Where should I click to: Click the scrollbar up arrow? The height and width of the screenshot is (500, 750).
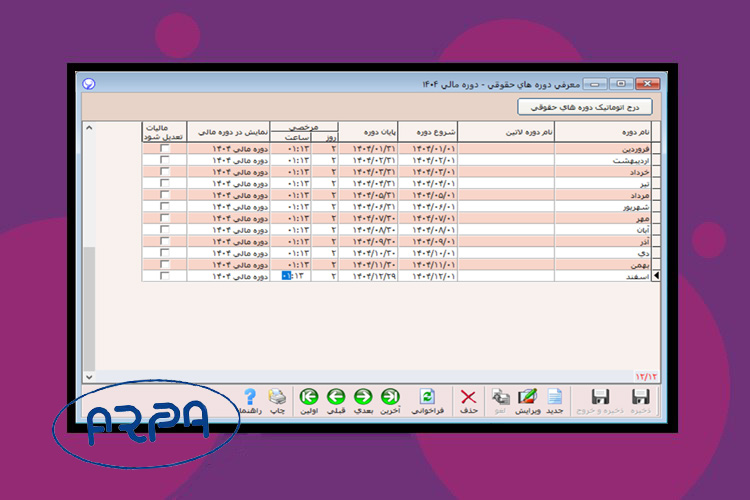[89, 128]
